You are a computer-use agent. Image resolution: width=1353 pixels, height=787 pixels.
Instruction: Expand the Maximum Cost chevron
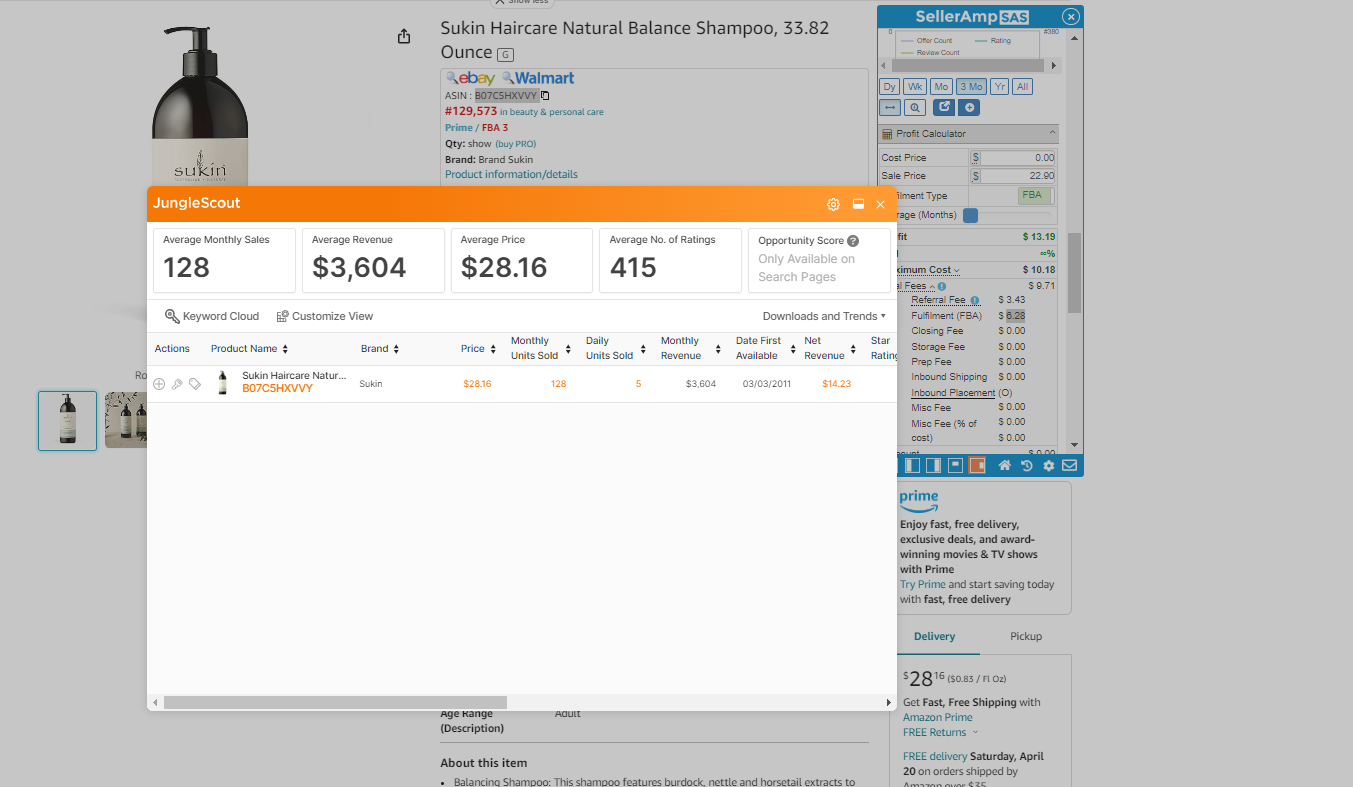956,271
